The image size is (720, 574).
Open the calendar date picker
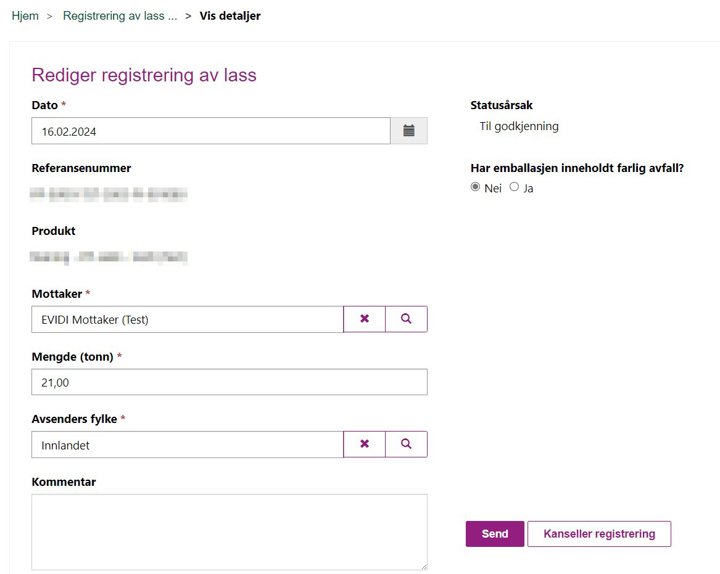pyautogui.click(x=409, y=131)
